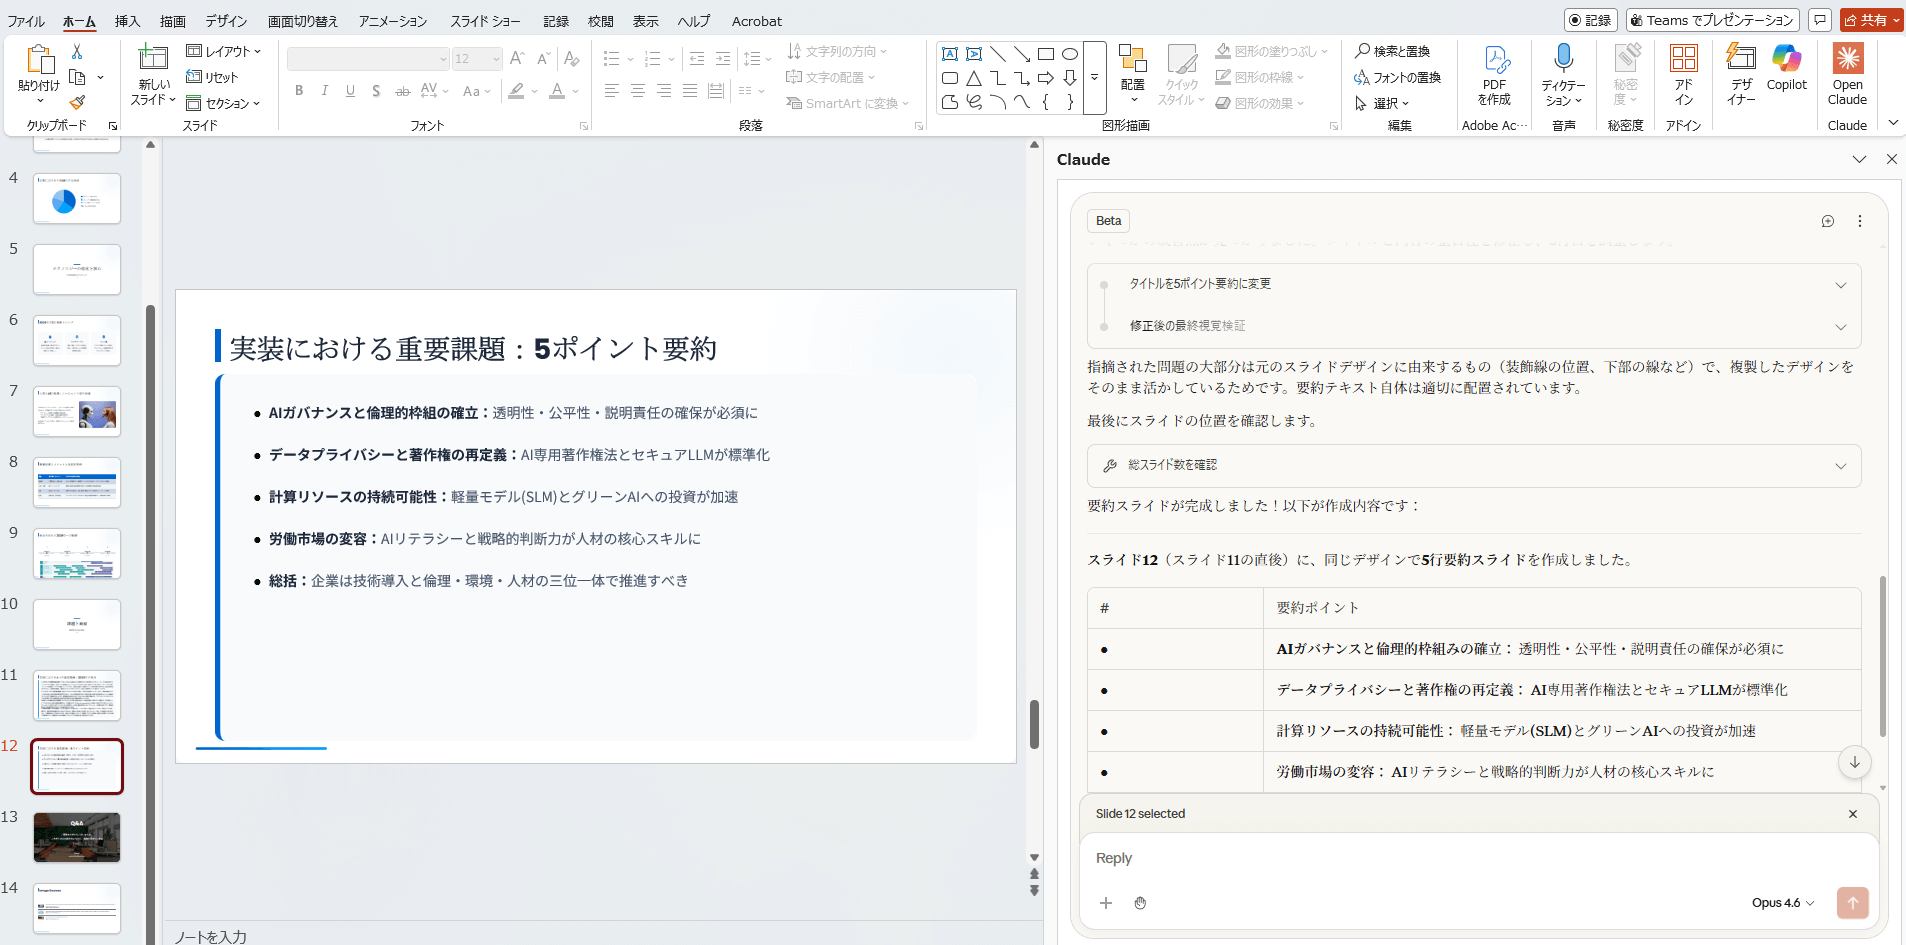Open the 挿入 ribbon tab

[127, 21]
